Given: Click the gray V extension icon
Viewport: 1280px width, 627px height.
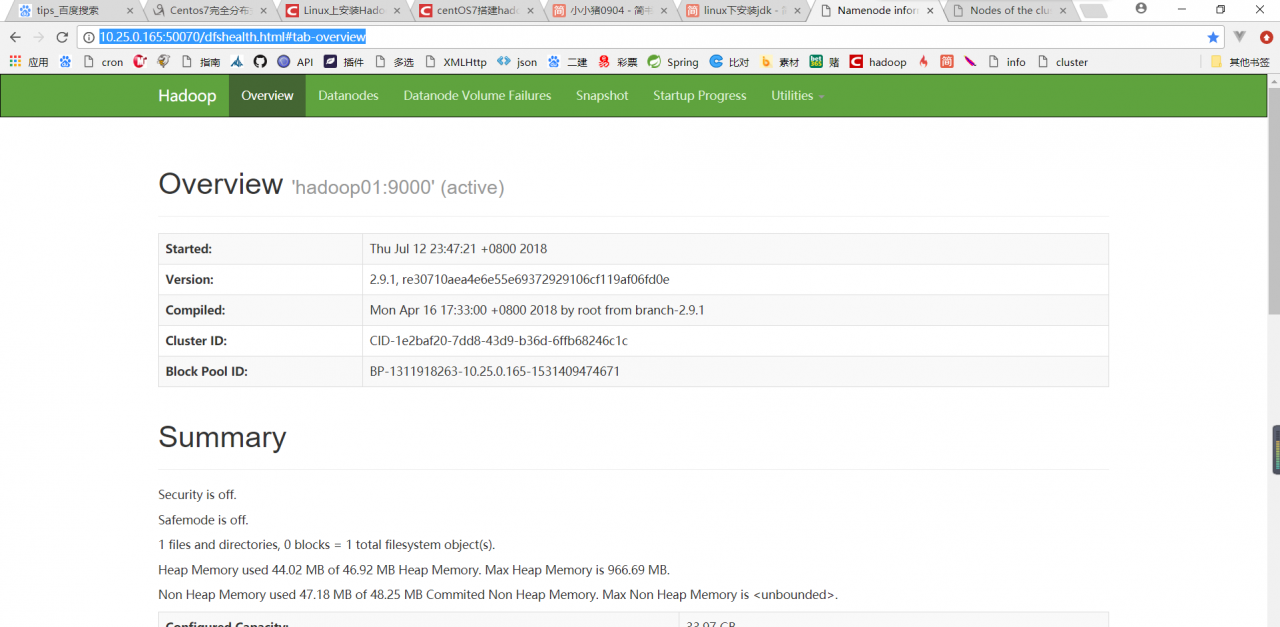Looking at the screenshot, I should tap(1240, 37).
